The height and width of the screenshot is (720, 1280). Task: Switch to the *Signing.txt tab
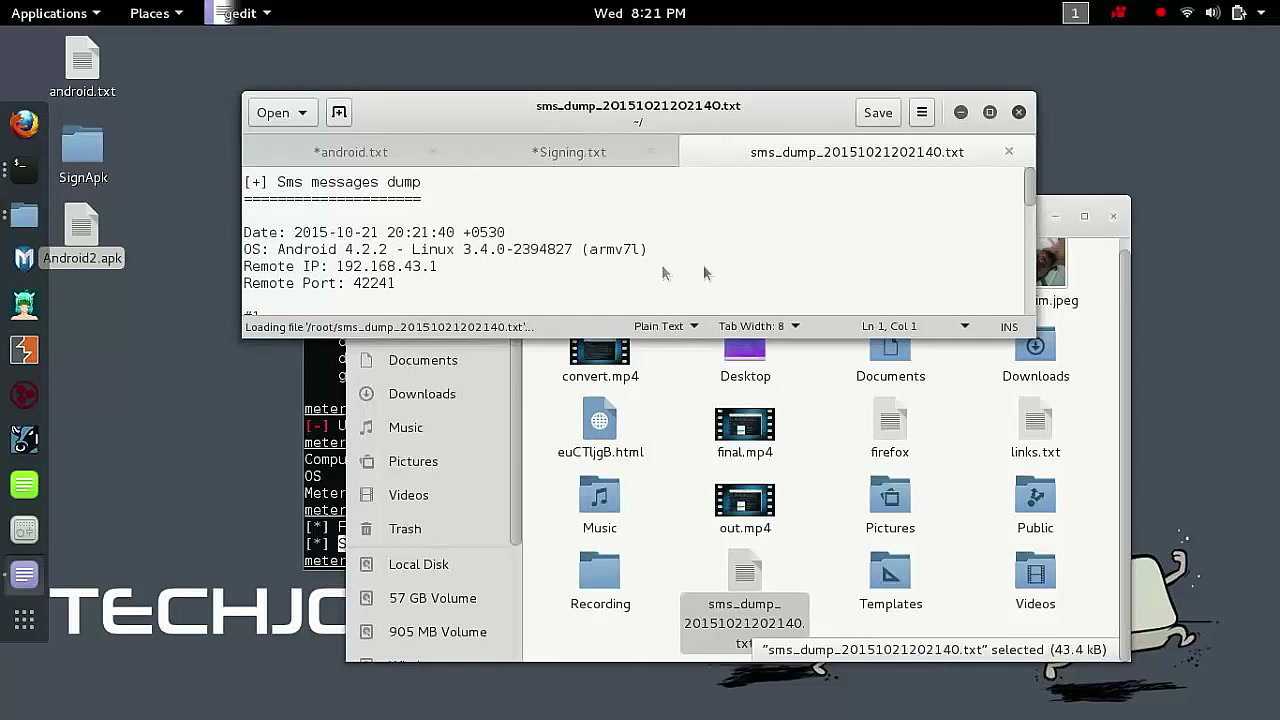coord(568,152)
